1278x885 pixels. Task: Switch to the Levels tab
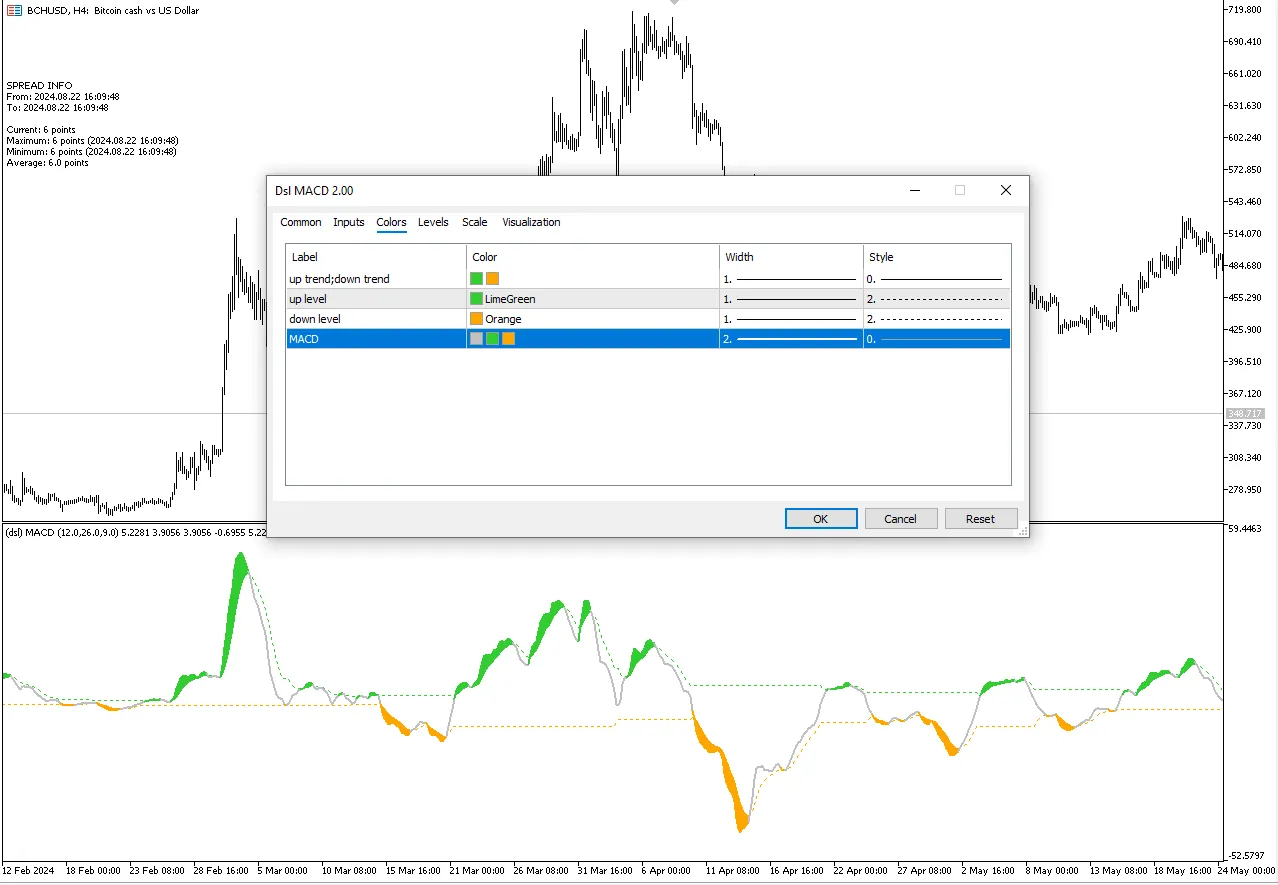(x=433, y=222)
